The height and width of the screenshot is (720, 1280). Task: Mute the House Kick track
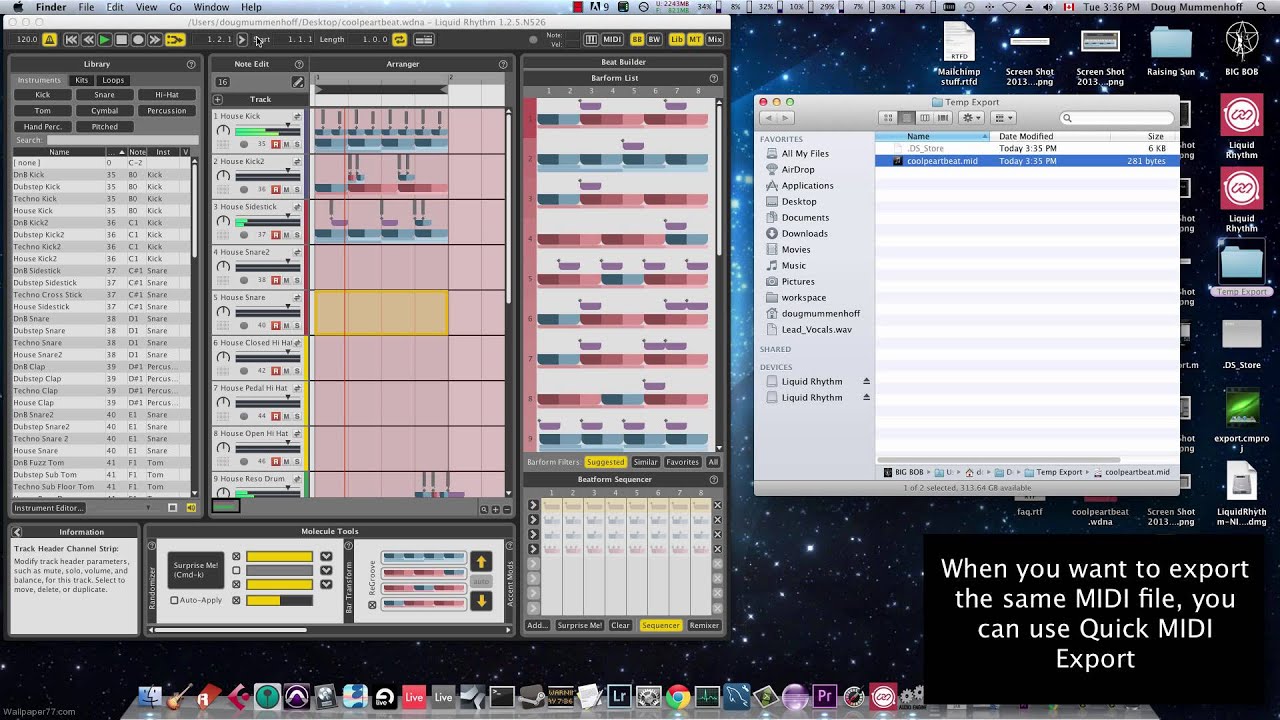[286, 144]
